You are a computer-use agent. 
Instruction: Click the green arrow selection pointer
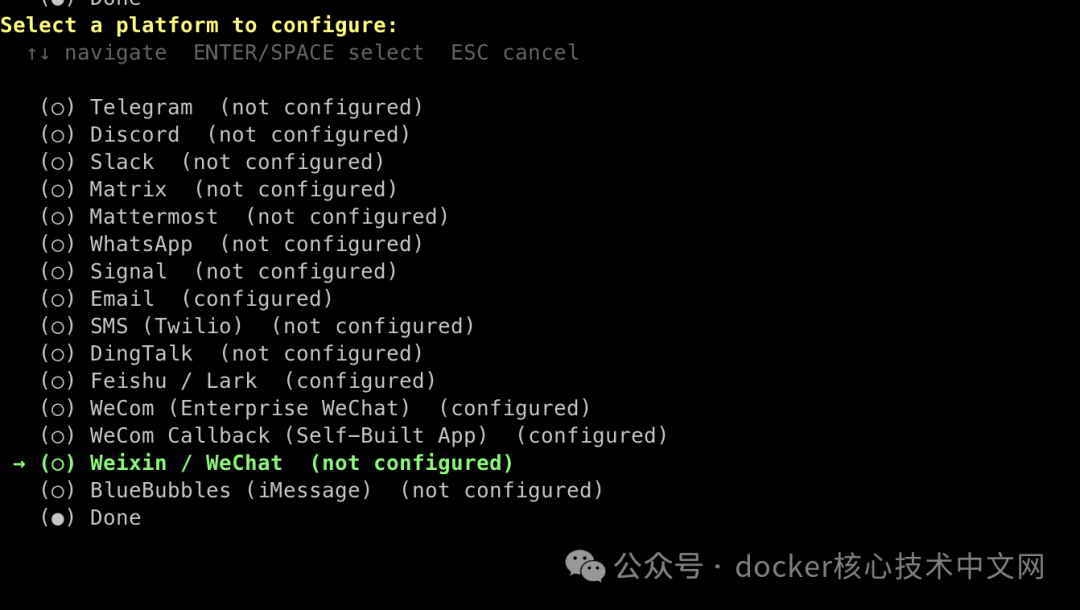[19, 463]
